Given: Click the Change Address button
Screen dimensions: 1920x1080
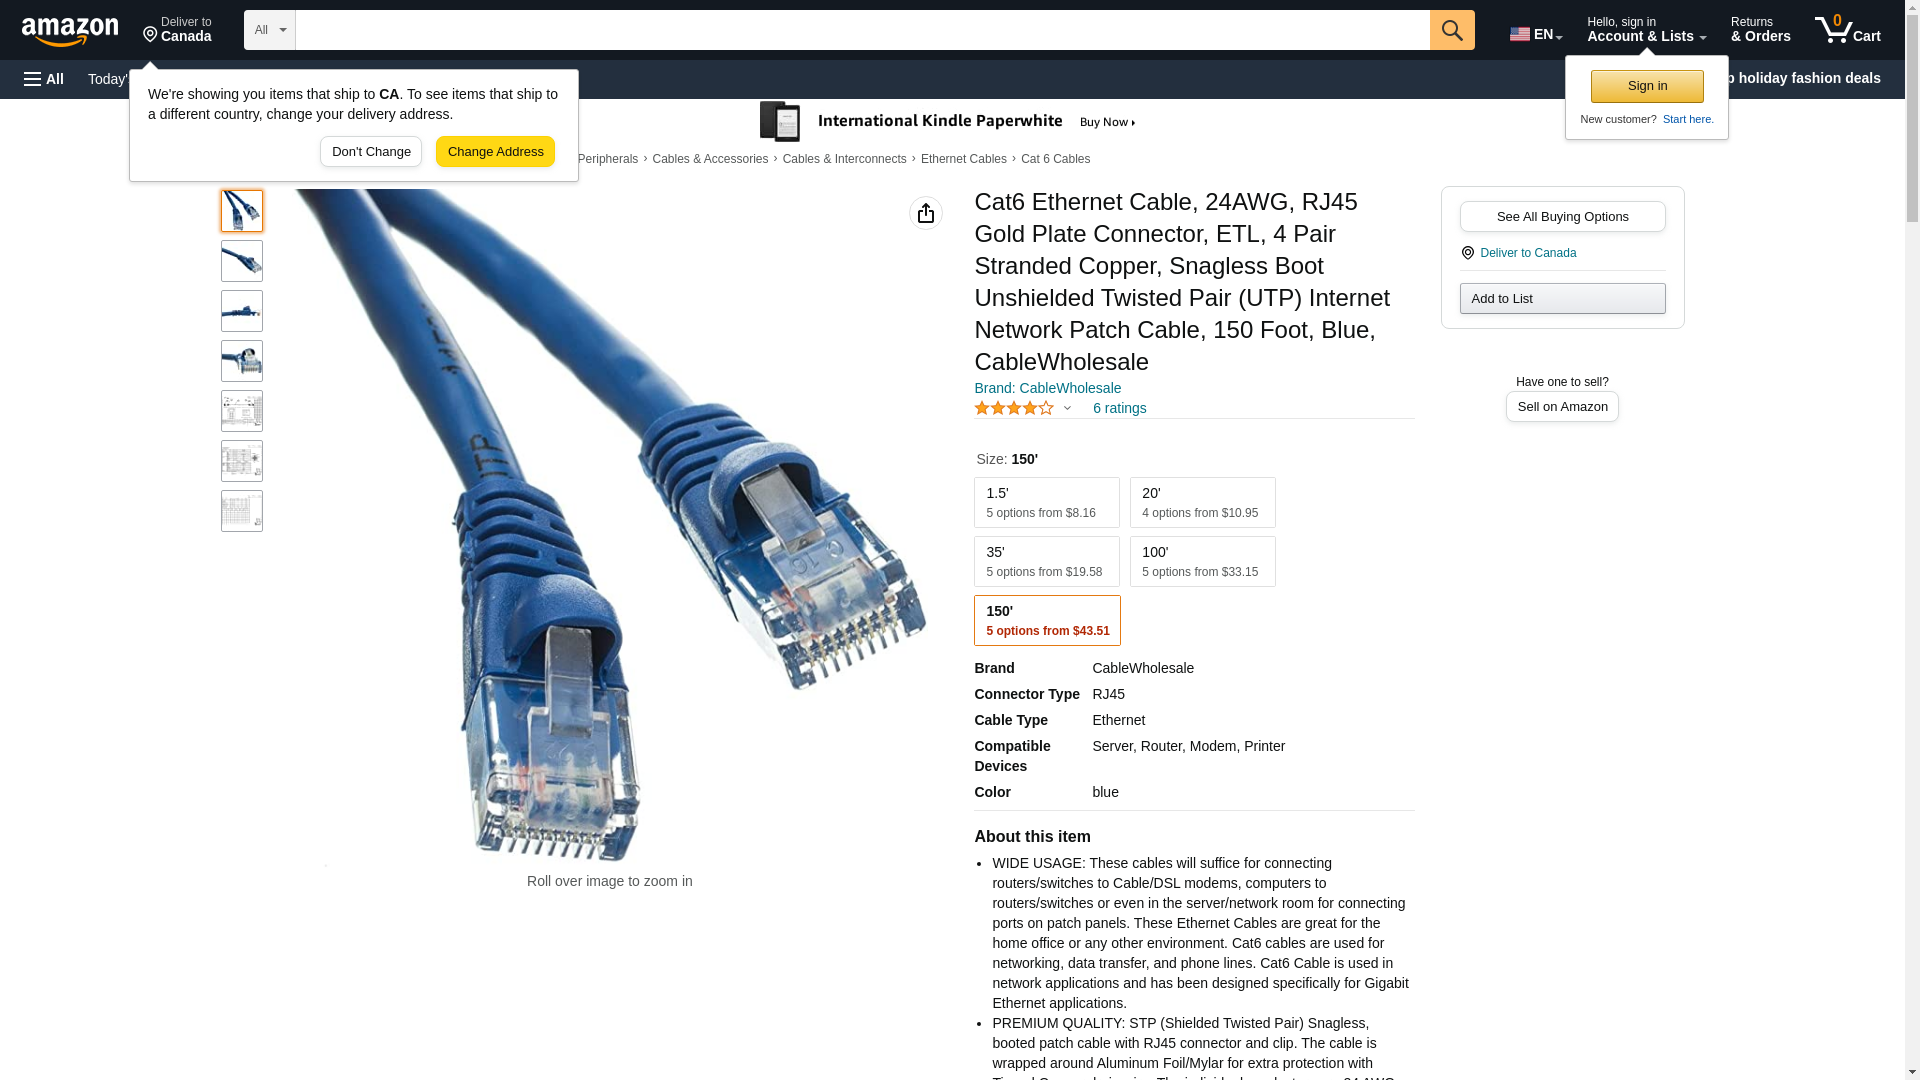Looking at the screenshot, I should pyautogui.click(x=495, y=152).
